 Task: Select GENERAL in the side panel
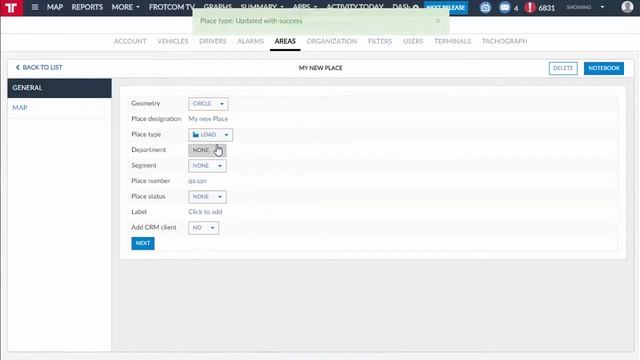pos(59,88)
